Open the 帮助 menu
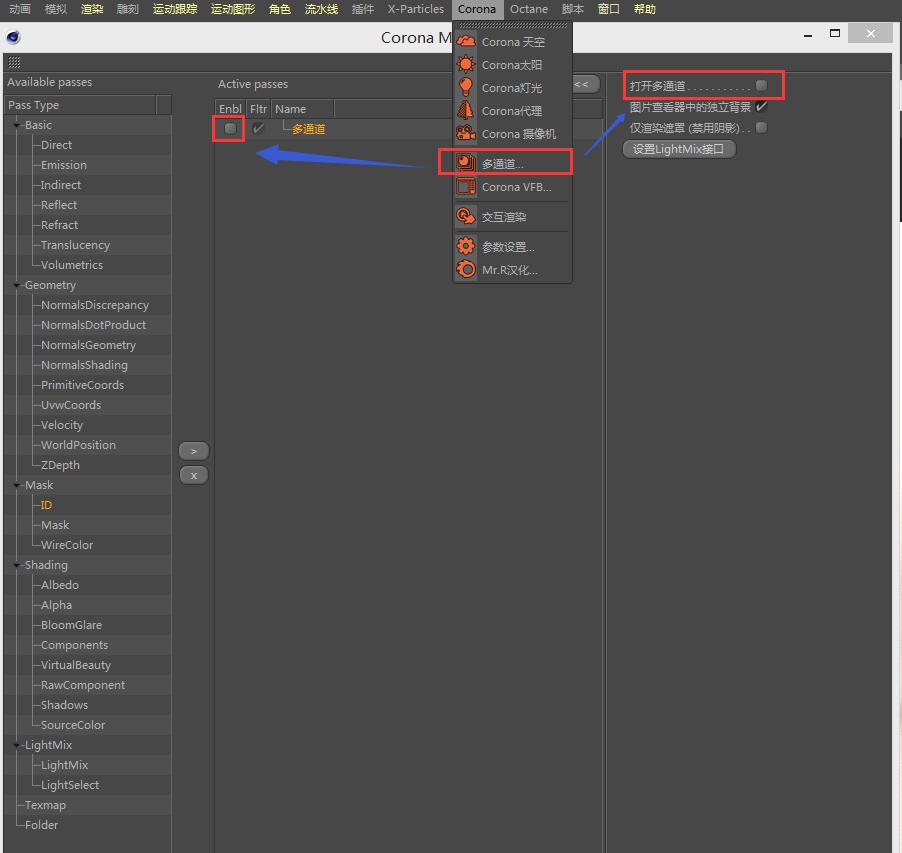Viewport: 902px width, 853px height. coord(644,9)
